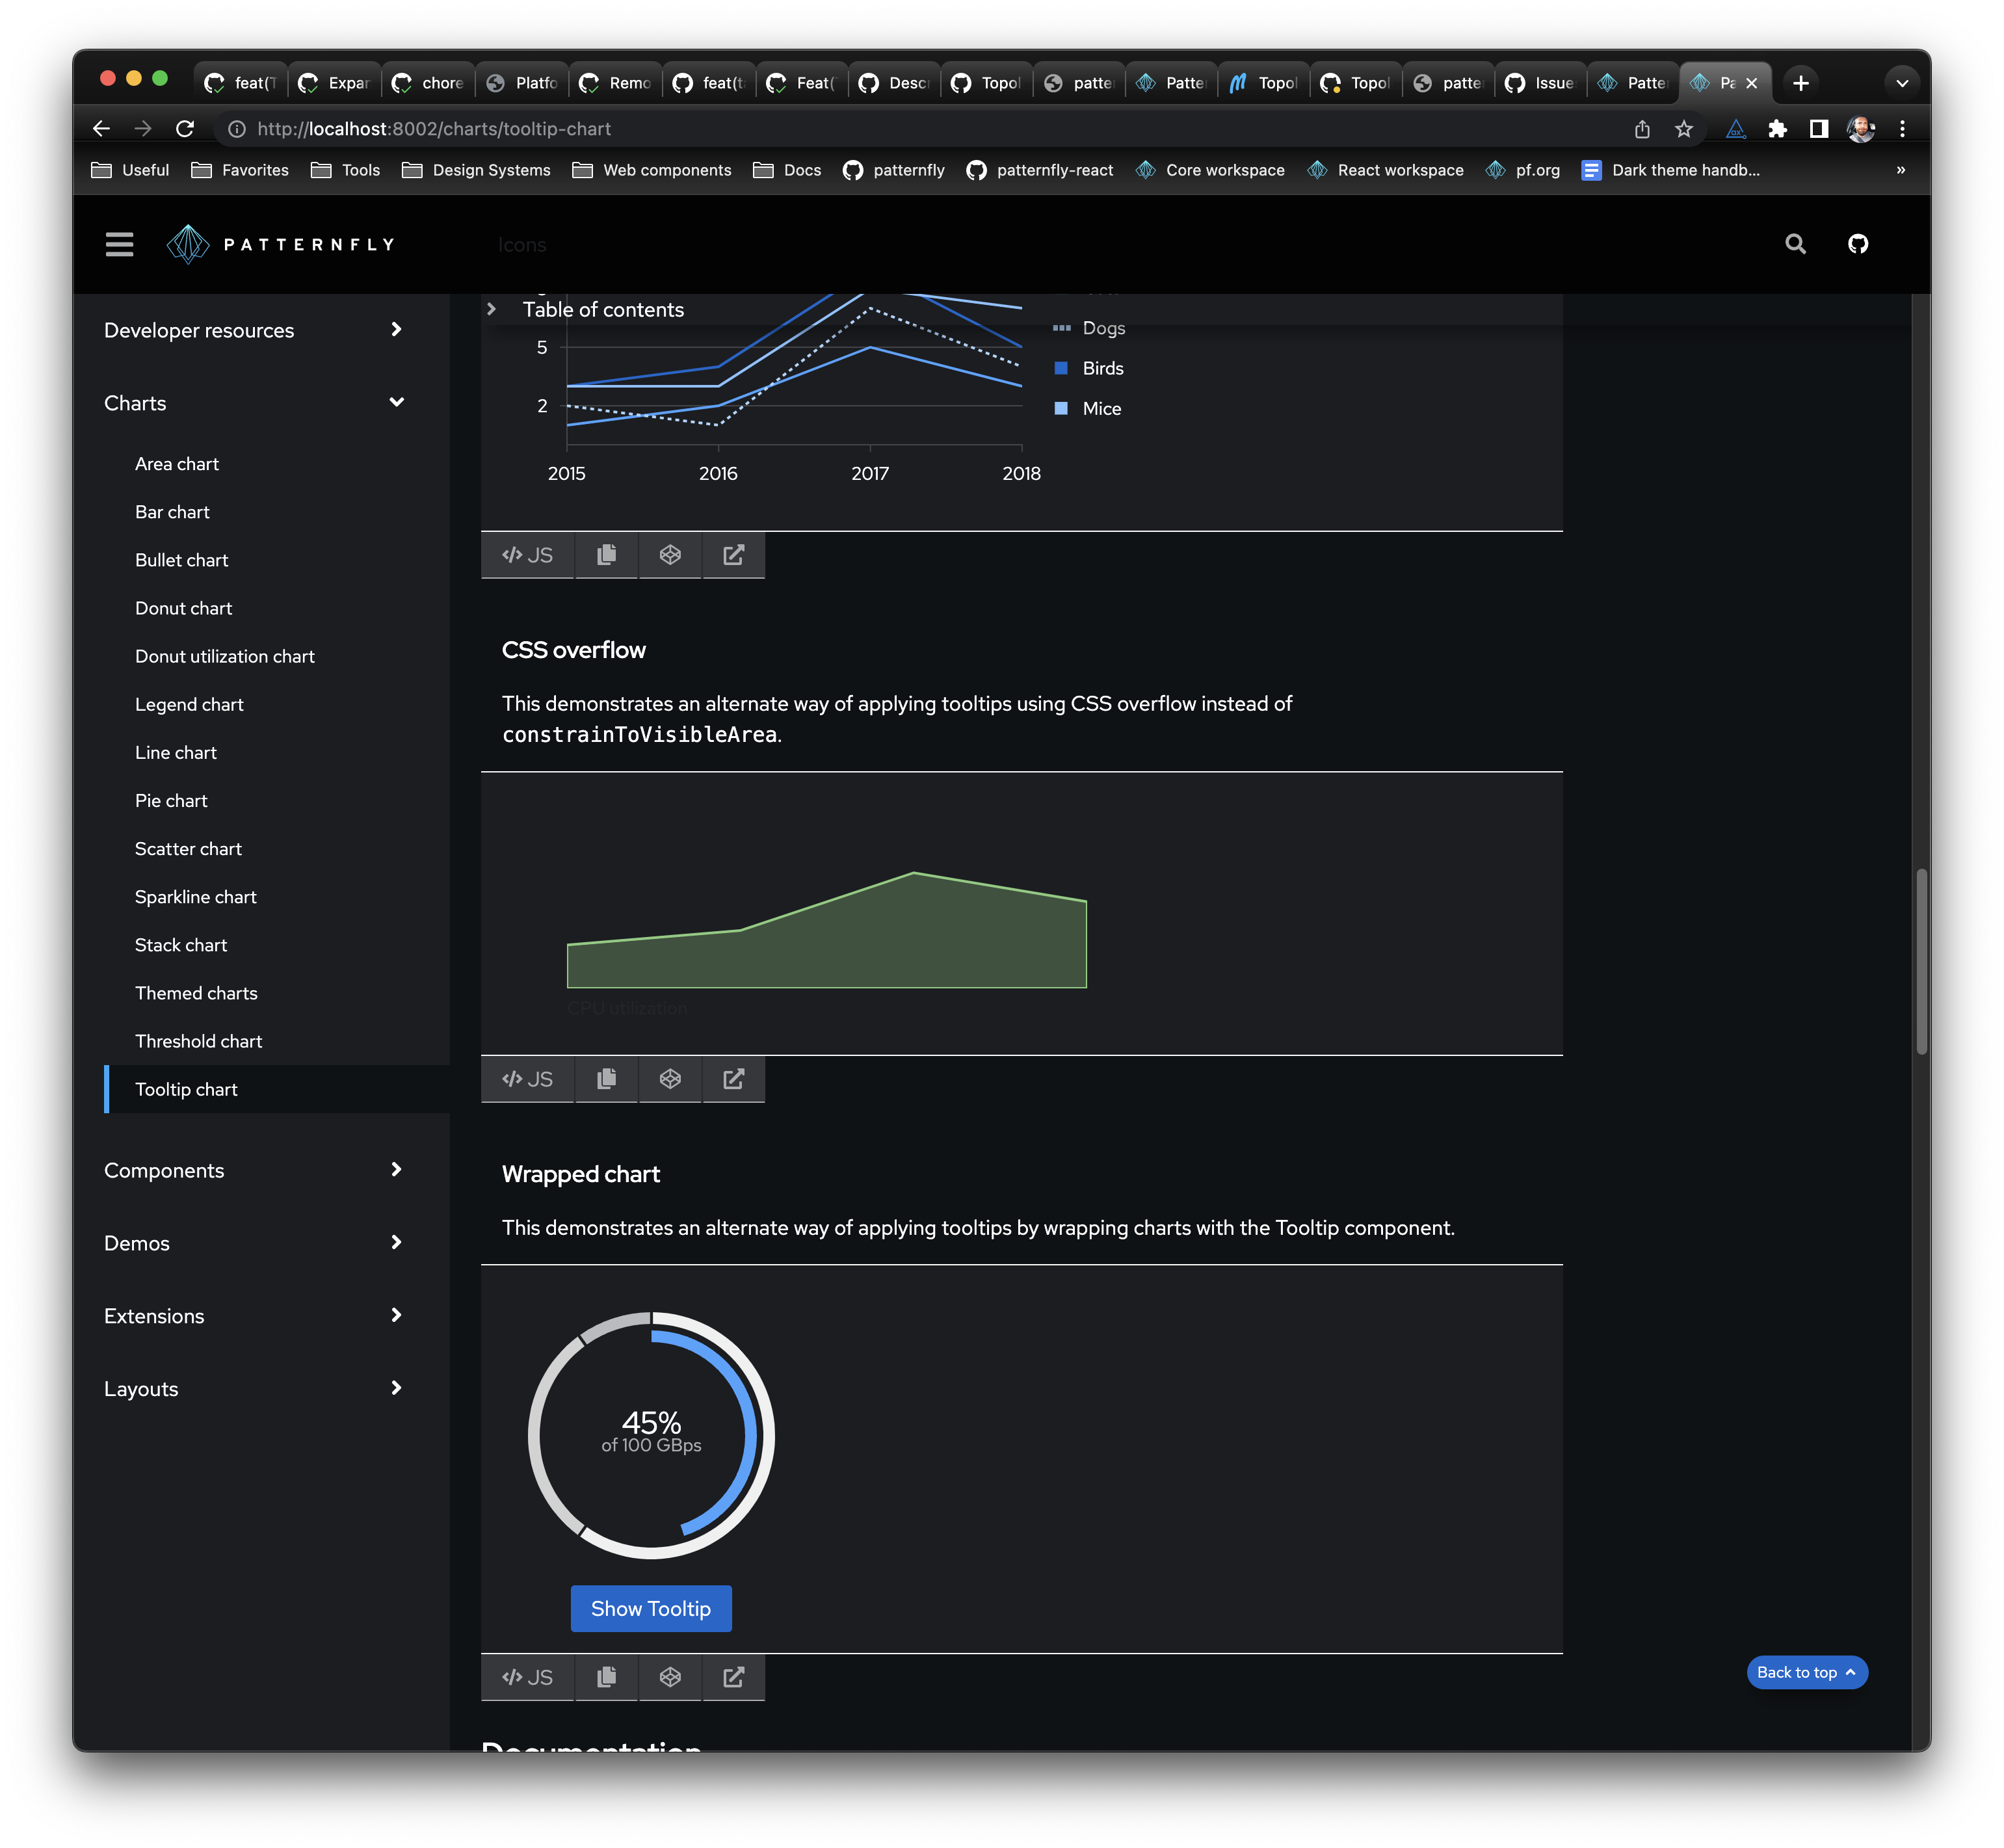Toggle Birds series in chart legend
The height and width of the screenshot is (1848, 2004).
tap(1102, 368)
